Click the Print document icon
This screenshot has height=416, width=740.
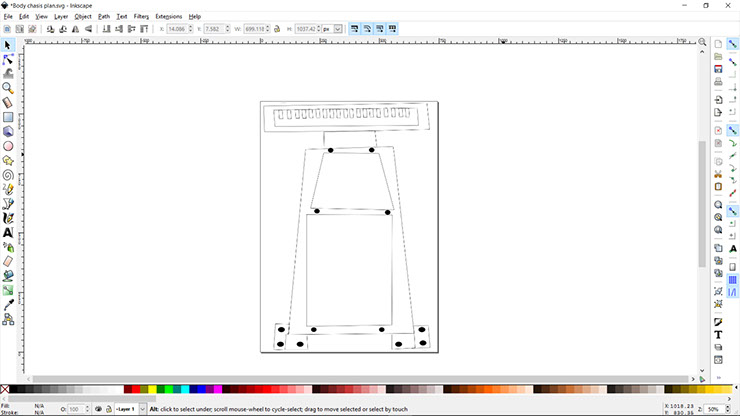point(718,82)
